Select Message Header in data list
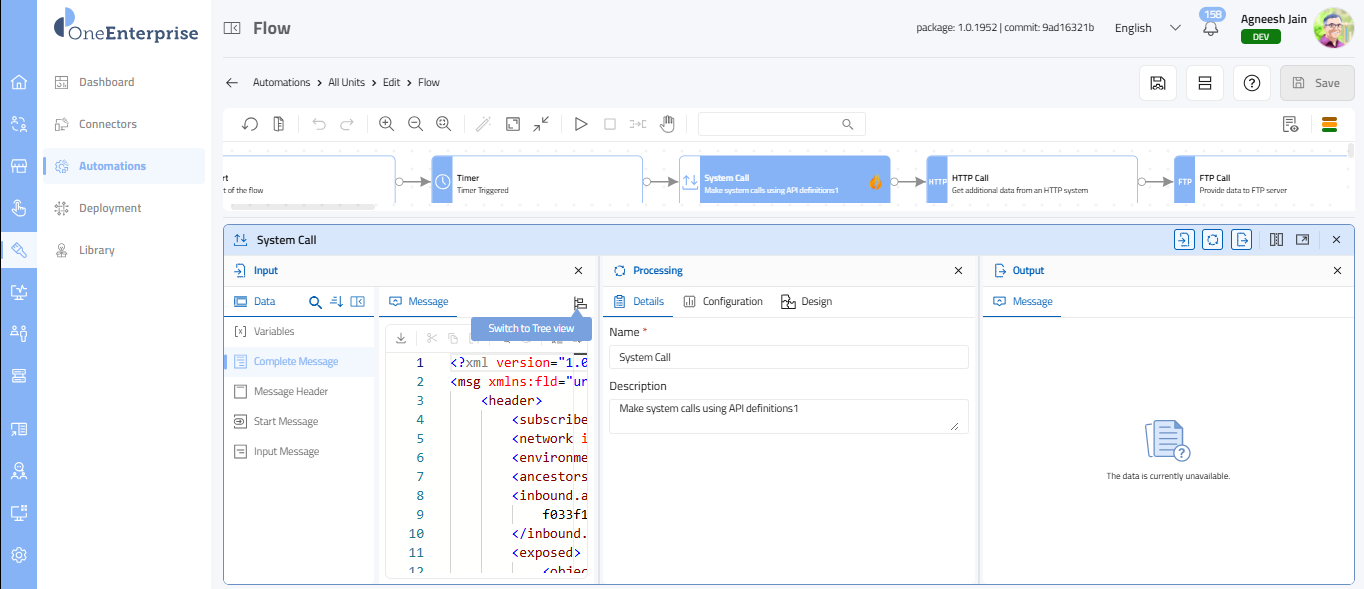The image size is (1364, 589). click(x=290, y=392)
